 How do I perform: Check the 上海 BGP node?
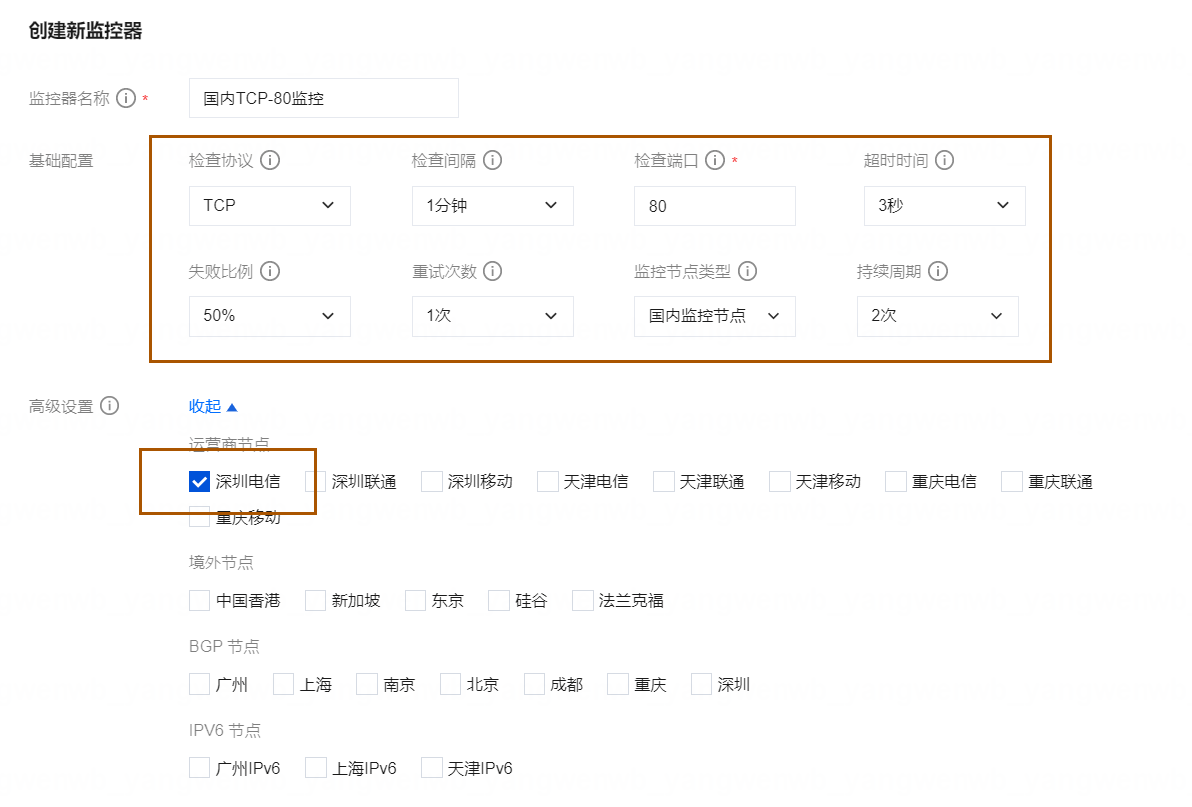[284, 684]
